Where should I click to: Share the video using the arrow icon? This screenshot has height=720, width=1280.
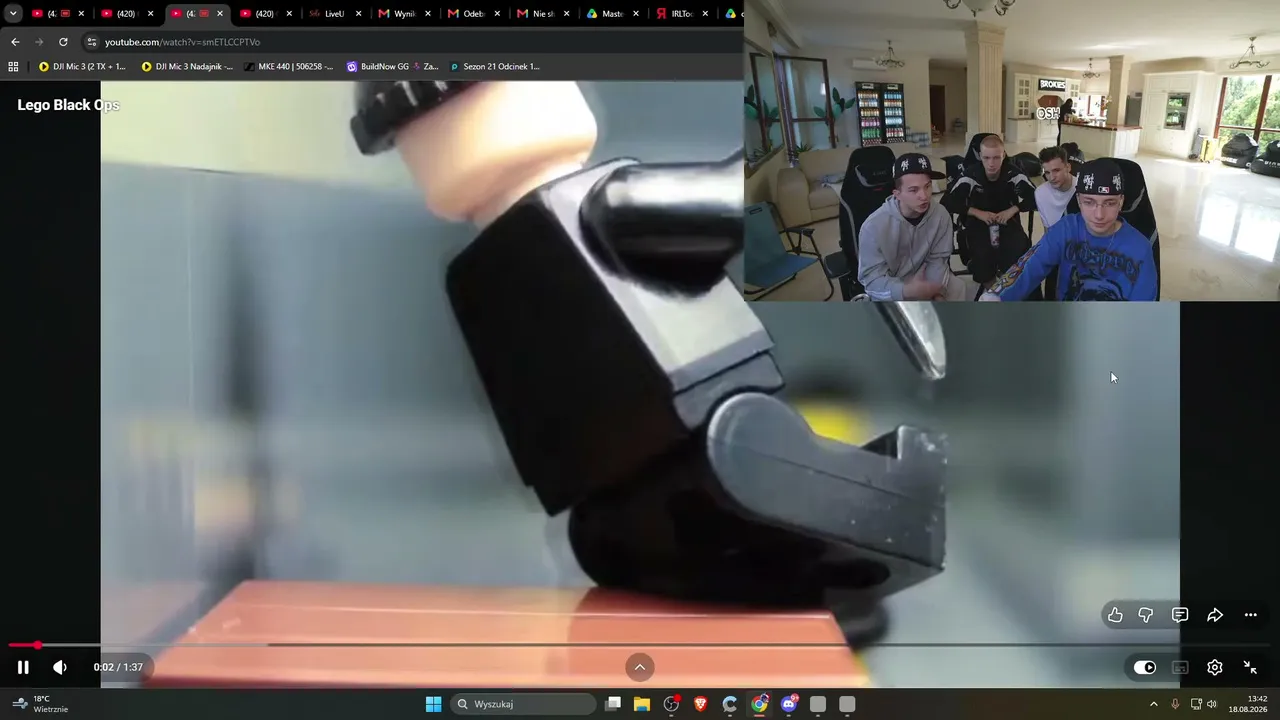click(1215, 615)
